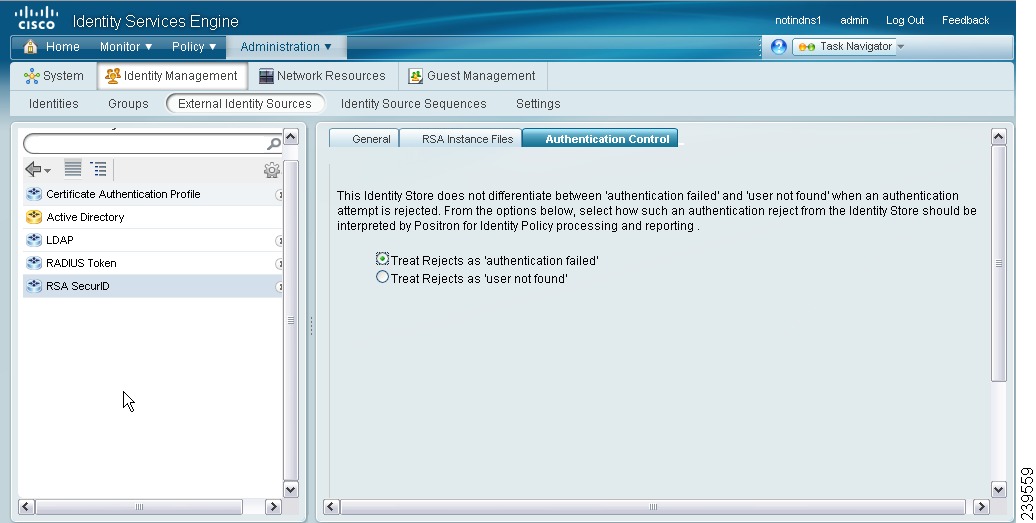Click the search magnifier icon

pyautogui.click(x=274, y=143)
